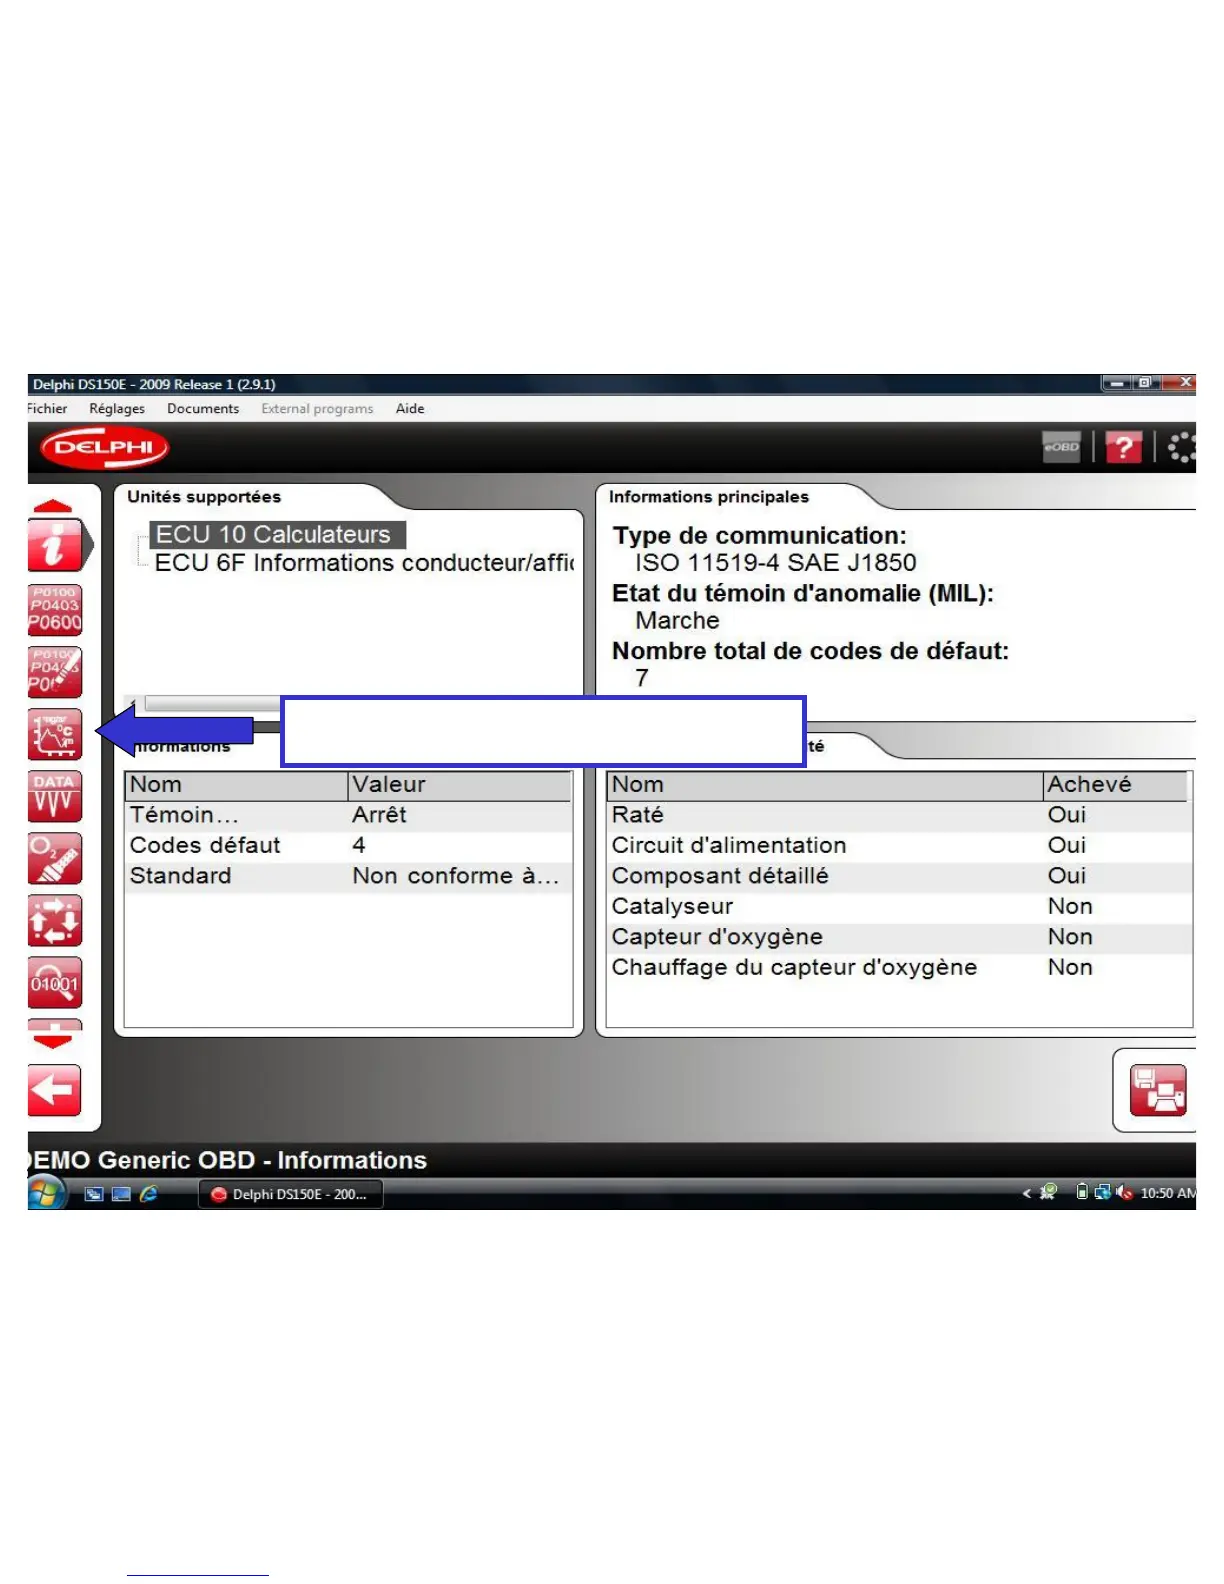Select the Raté test row

click(x=899, y=815)
